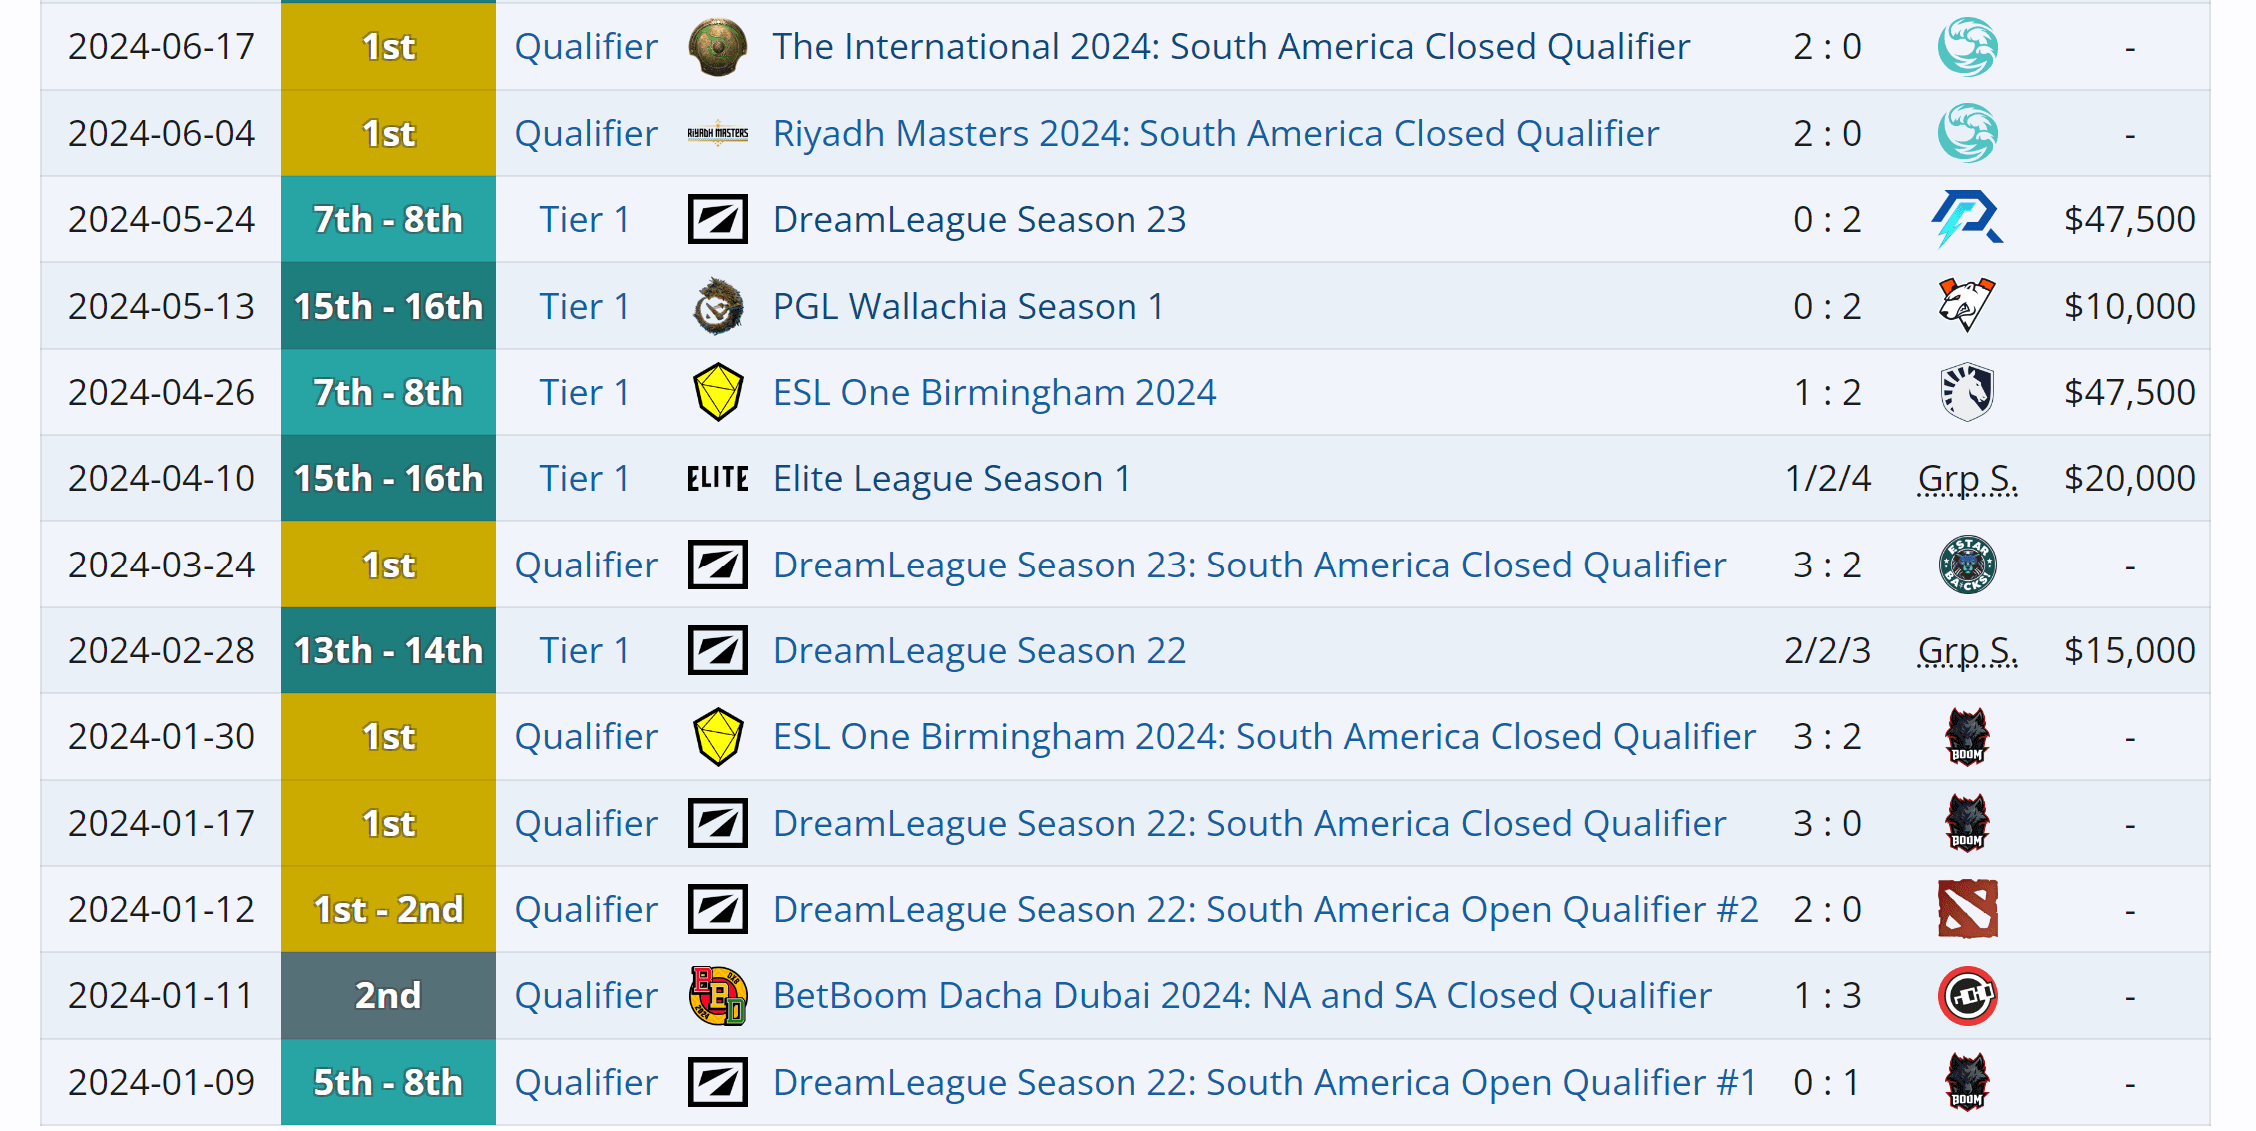Open the PGL Wallachia Season 1 tournament icon
The height and width of the screenshot is (1131, 2256).
(717, 305)
